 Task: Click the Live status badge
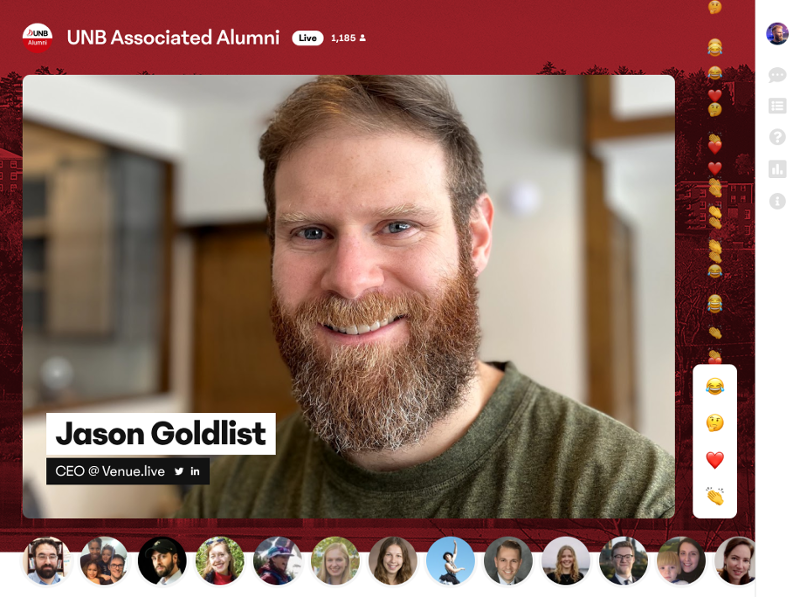pos(308,38)
